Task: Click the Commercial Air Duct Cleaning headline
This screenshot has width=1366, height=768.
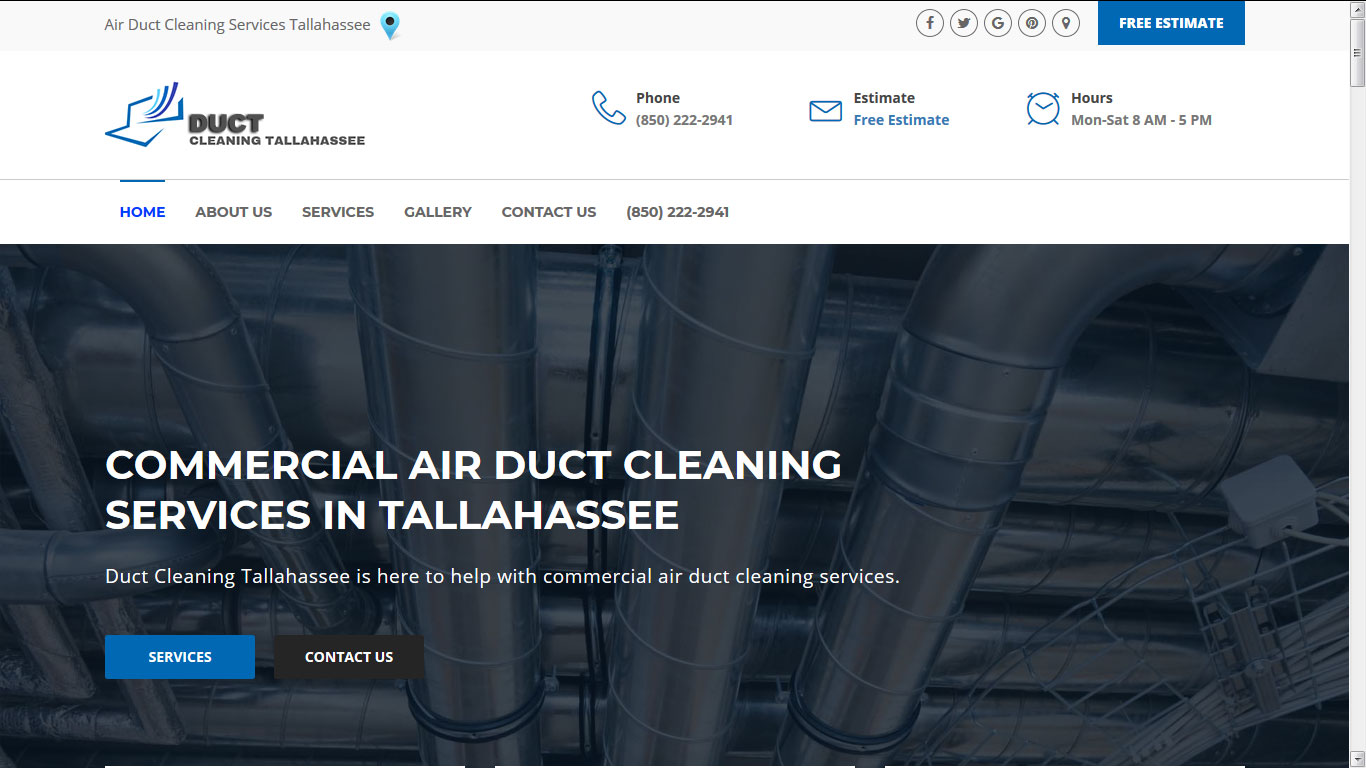Action: pyautogui.click(x=473, y=490)
